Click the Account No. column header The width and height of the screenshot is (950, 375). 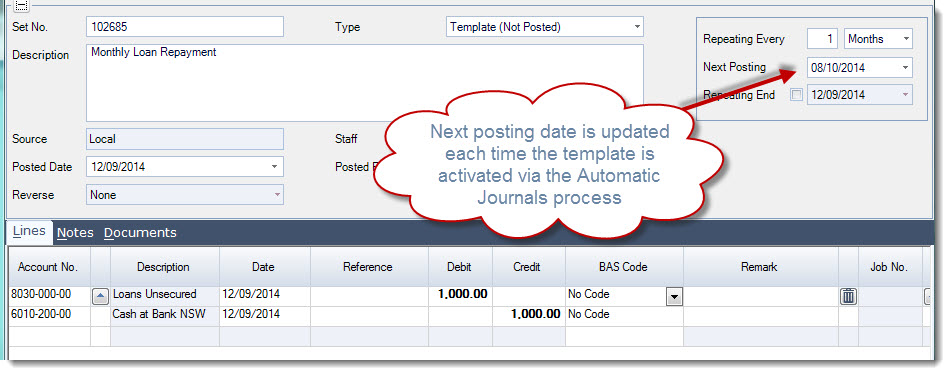(49, 267)
